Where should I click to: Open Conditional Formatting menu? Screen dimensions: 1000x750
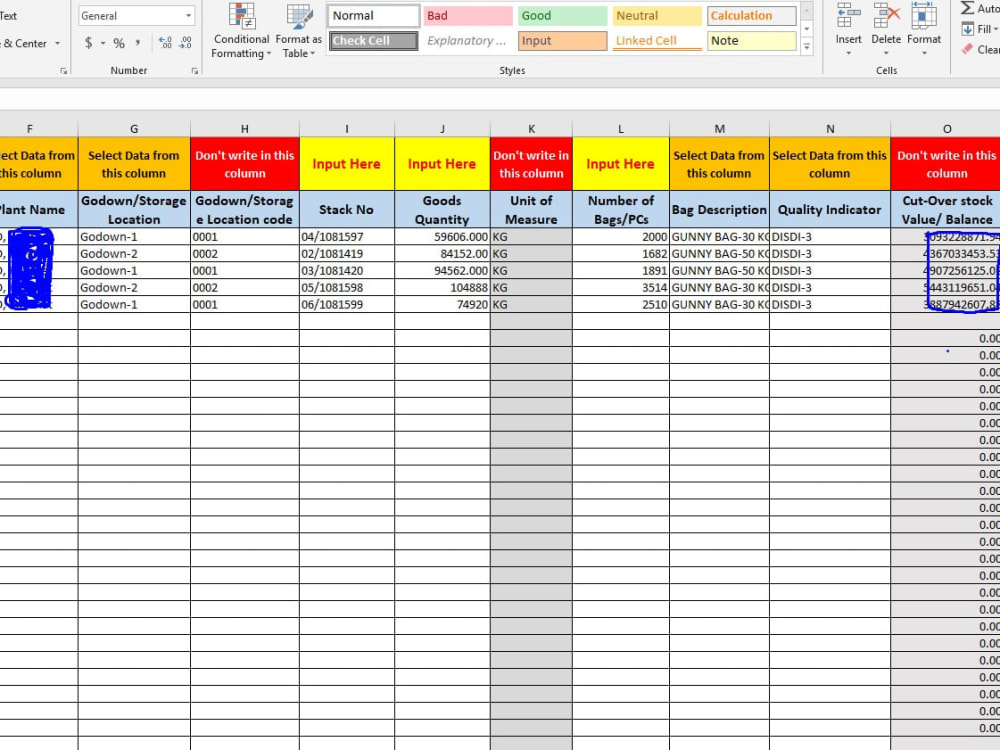pyautogui.click(x=241, y=31)
